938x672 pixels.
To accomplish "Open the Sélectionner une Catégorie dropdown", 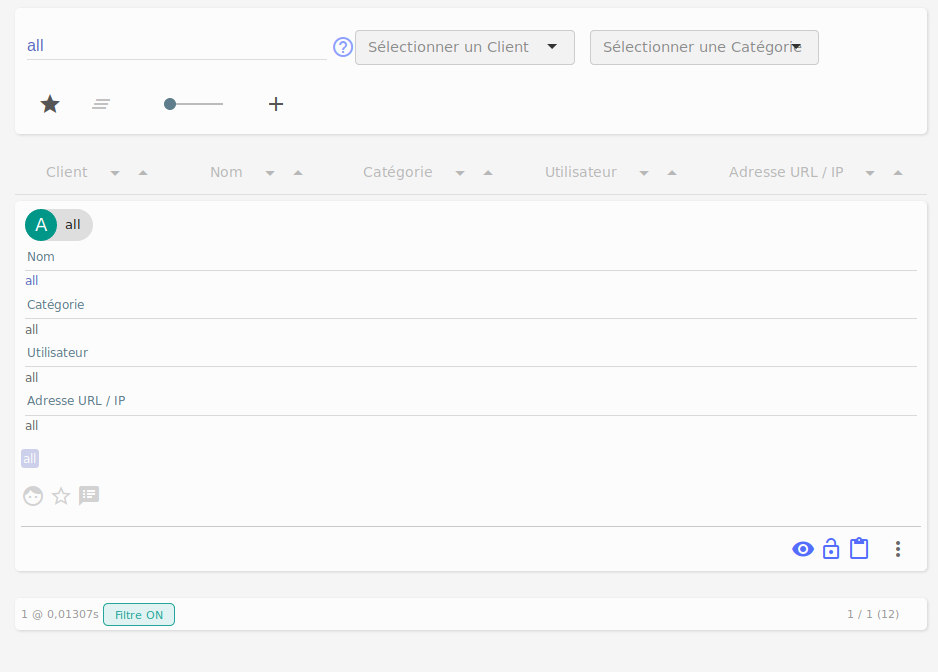I will click(x=703, y=47).
